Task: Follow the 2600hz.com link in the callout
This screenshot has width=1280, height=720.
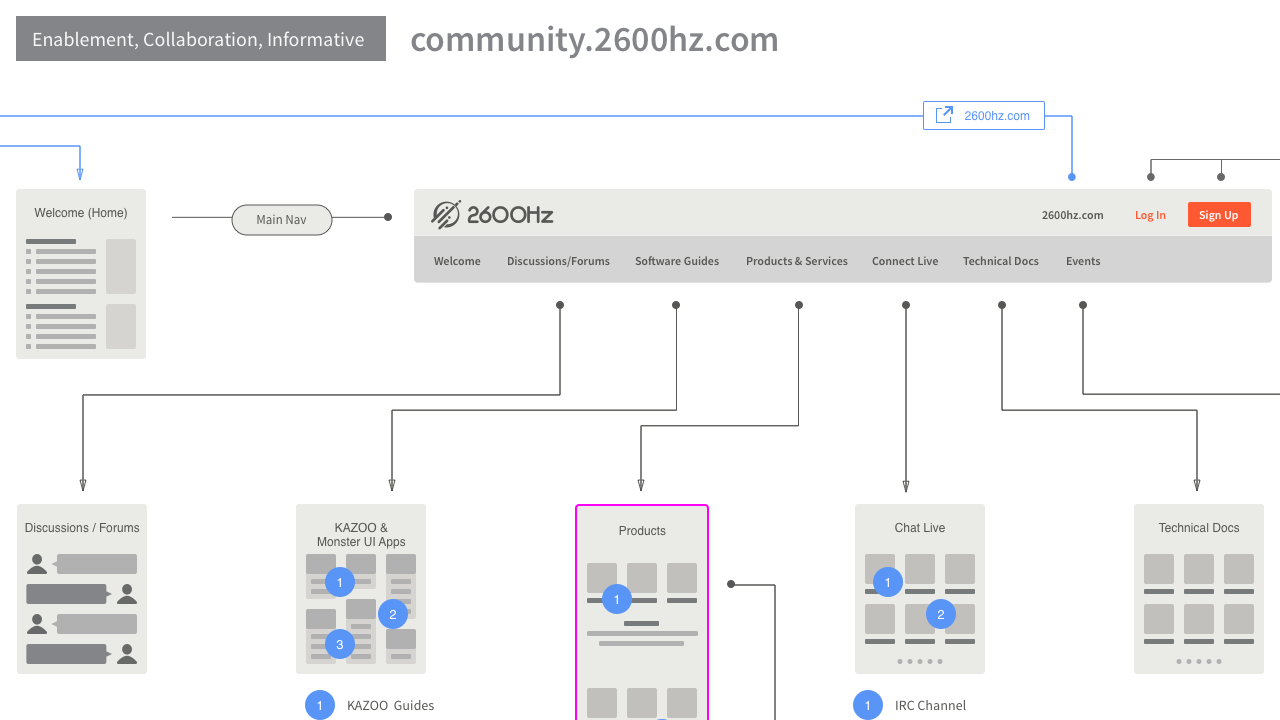Action: tap(996, 115)
